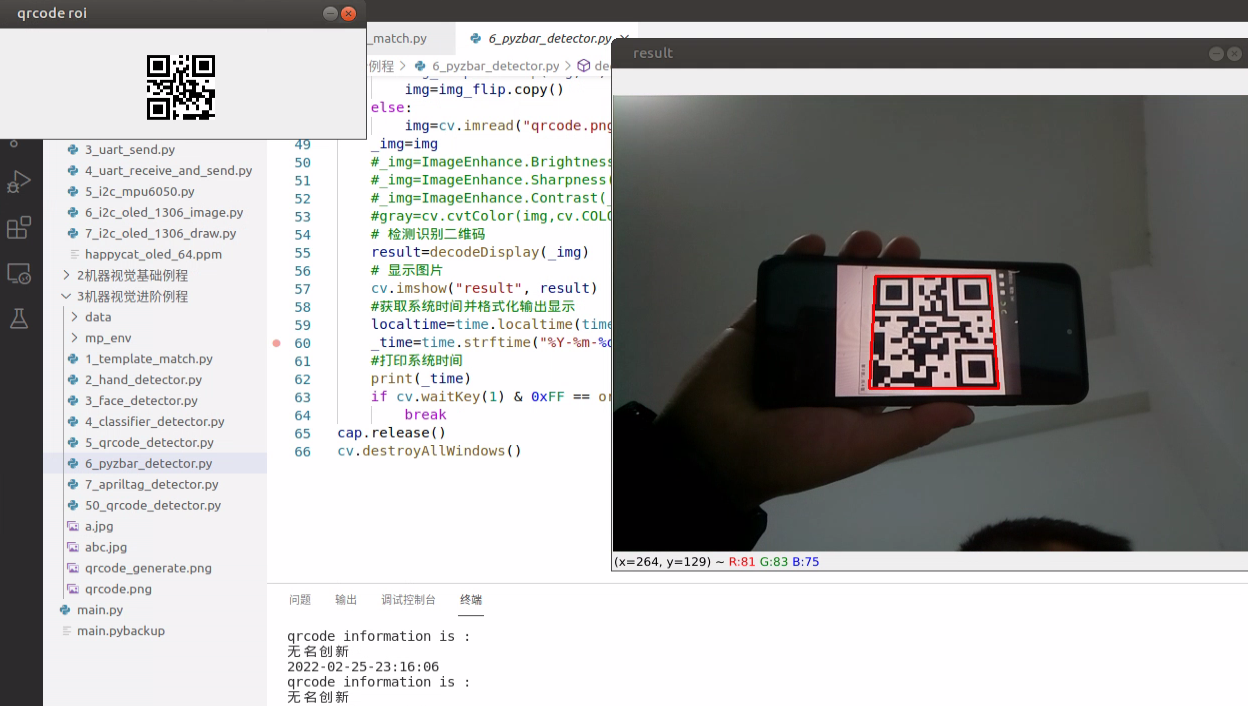
Task: Minimize the qrcode roi window
Action: pos(330,14)
